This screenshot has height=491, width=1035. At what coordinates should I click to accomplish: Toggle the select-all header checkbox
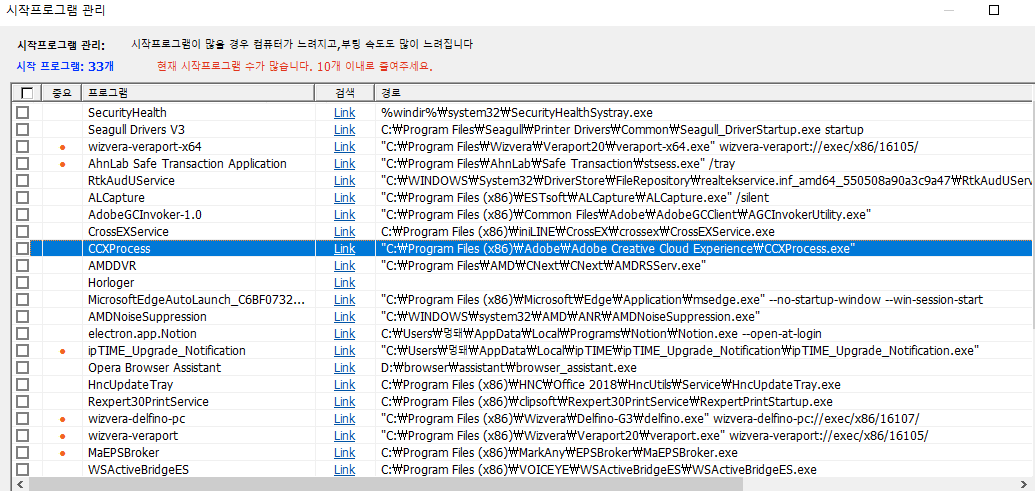tap(26, 92)
